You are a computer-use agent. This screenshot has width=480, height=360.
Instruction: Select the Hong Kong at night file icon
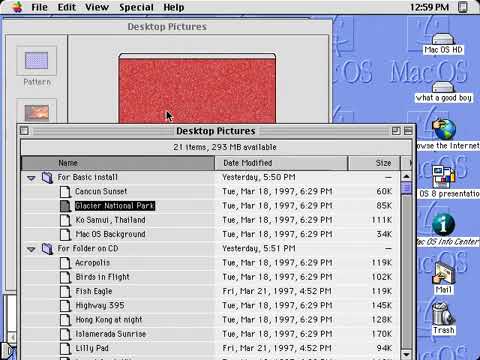pos(65,320)
